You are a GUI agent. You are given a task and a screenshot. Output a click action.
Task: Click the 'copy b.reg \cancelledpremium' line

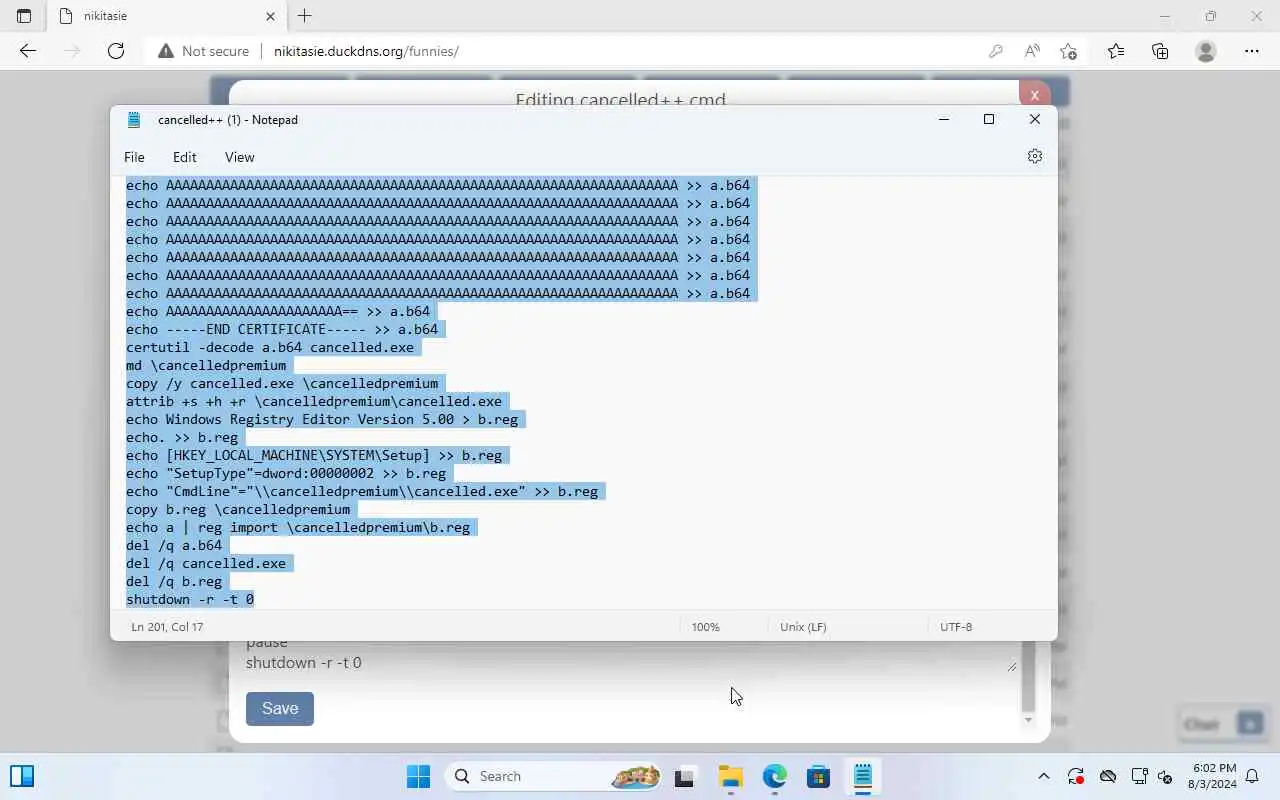[238, 509]
